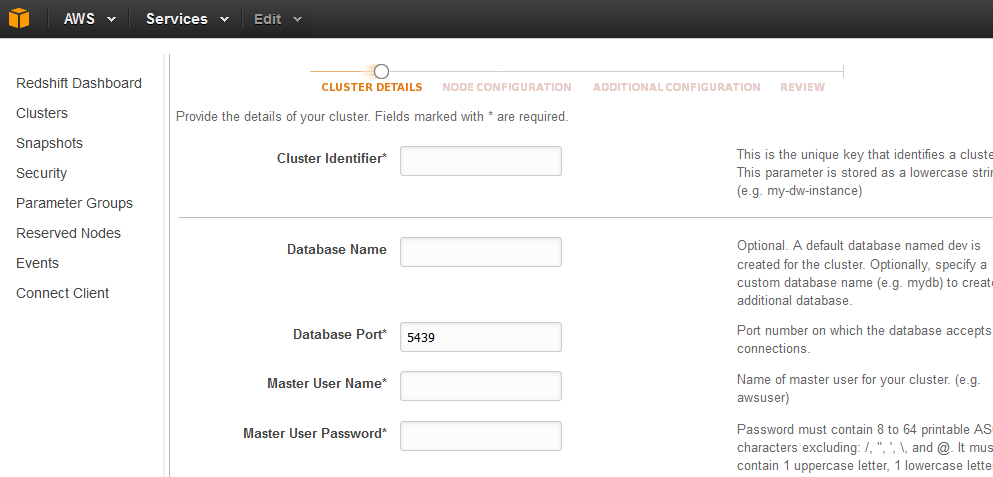Expand the Services dropdown menu
This screenshot has width=993, height=477.
pos(187,19)
